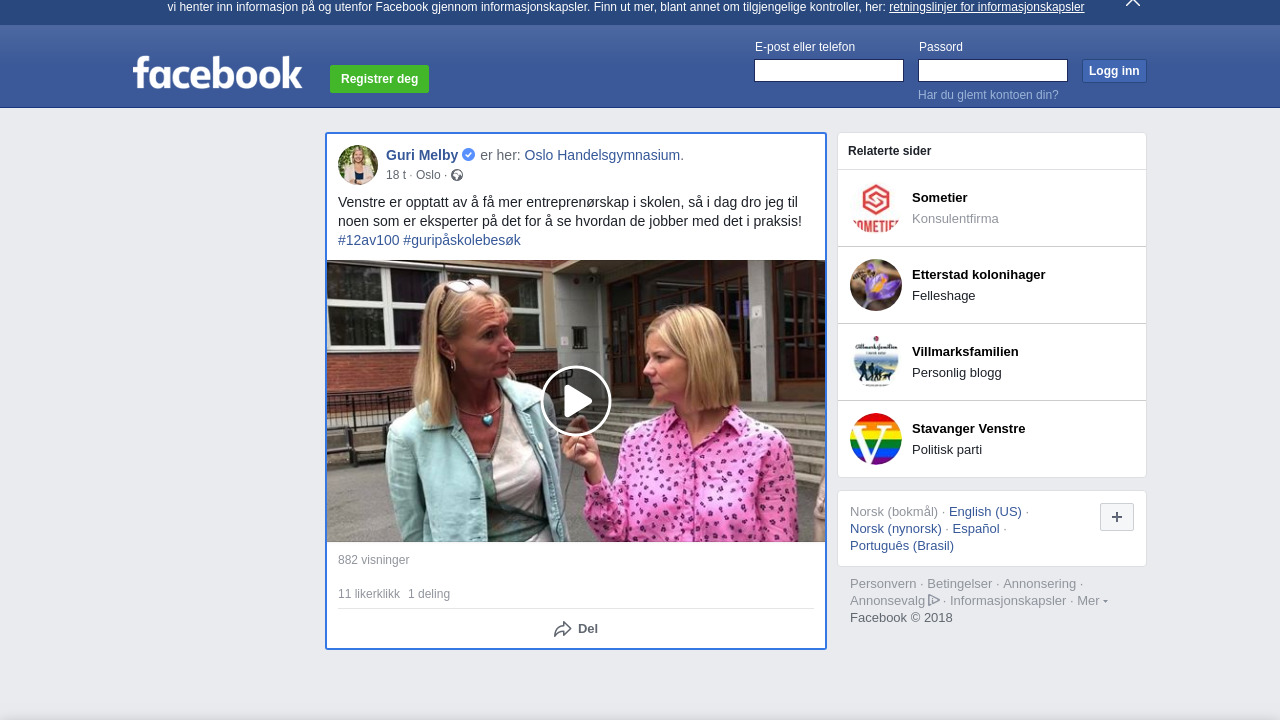This screenshot has height=720, width=1280.
Task: Open the Villmarksfamilien page name
Action: [x=965, y=352]
